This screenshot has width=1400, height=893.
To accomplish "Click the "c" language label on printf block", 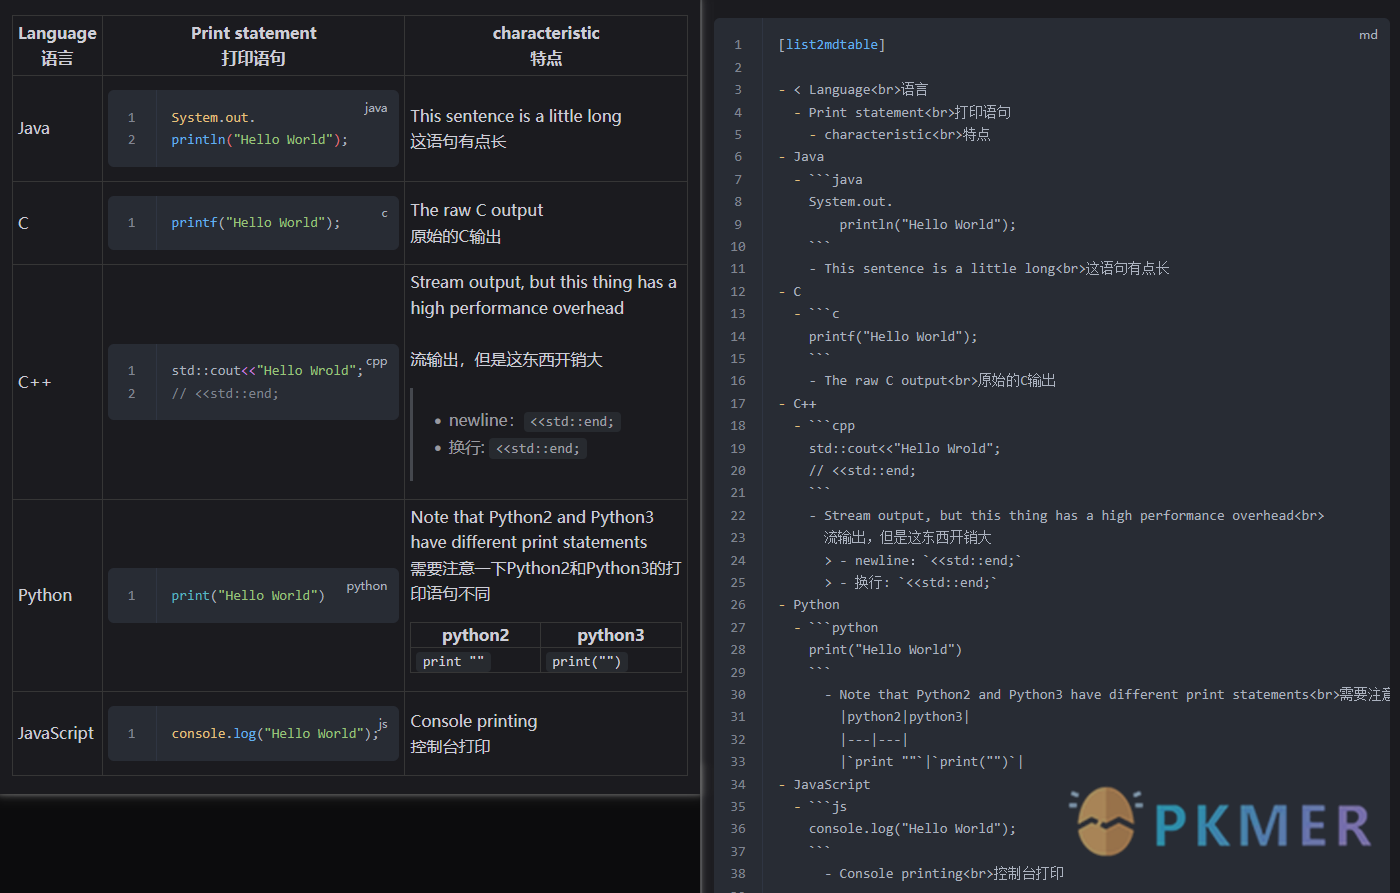I will tap(384, 213).
